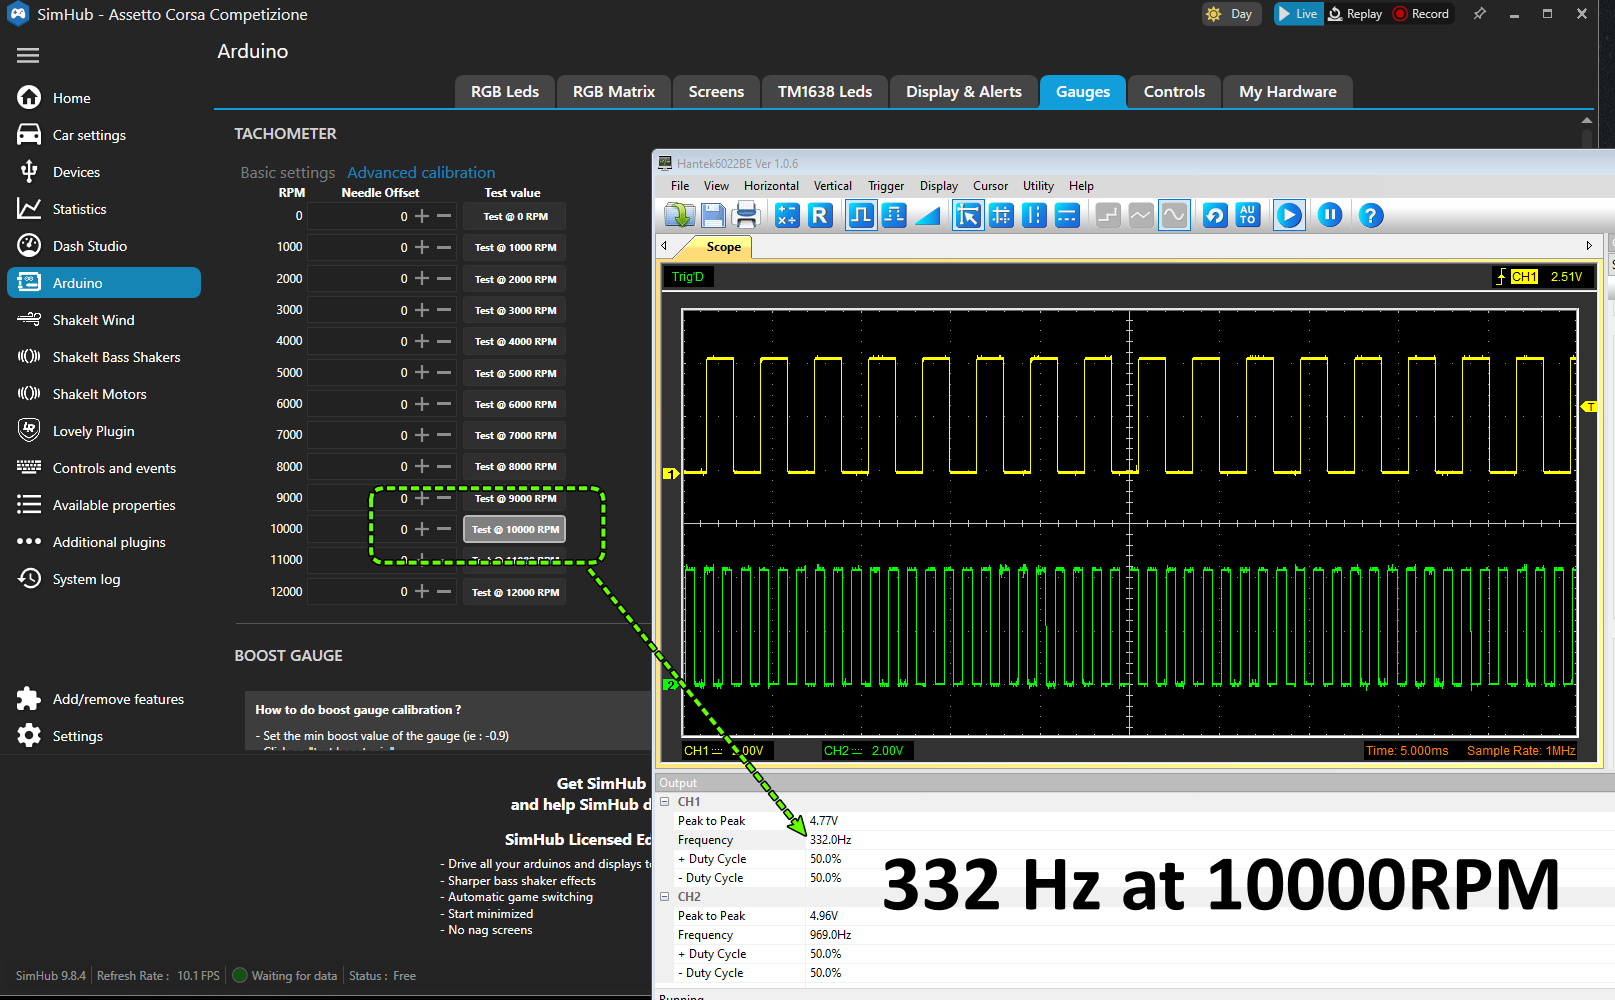
Task: Start acquisition with blue play icon
Action: coord(1289,215)
